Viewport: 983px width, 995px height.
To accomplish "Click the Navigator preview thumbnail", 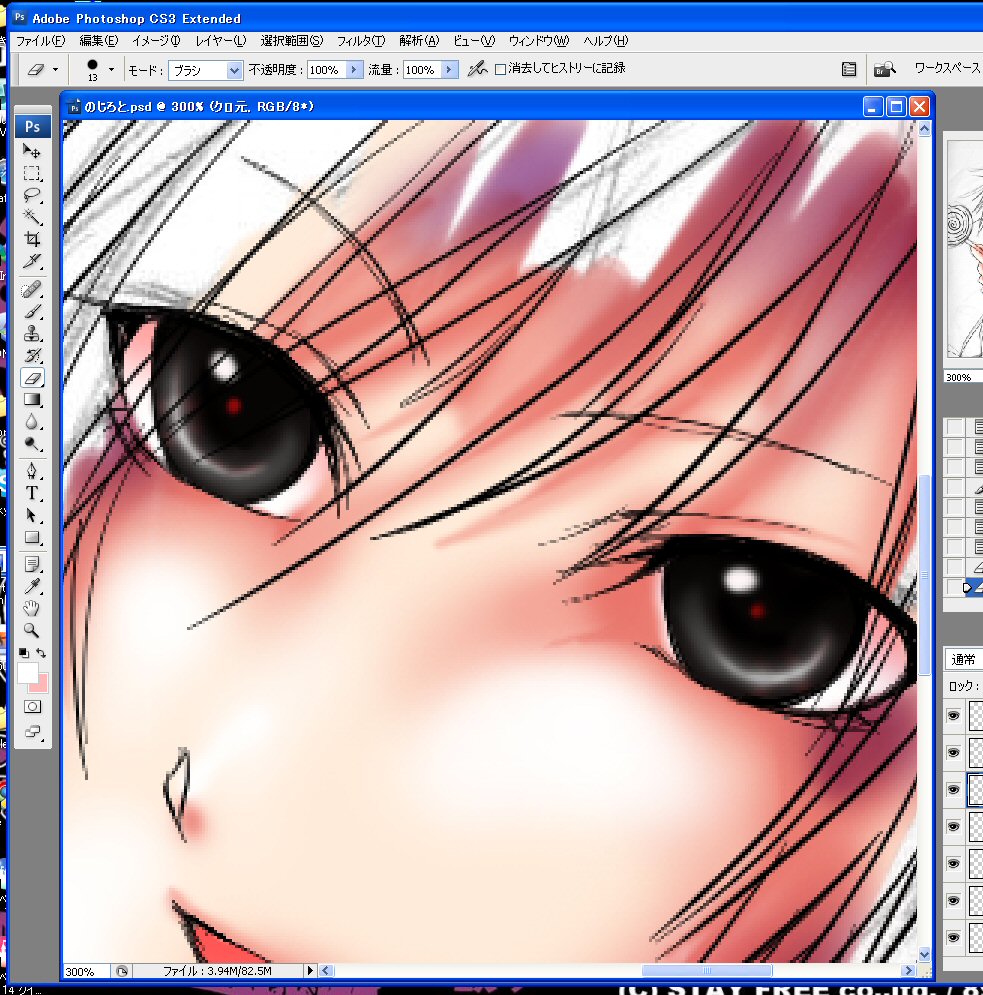I will point(965,250).
